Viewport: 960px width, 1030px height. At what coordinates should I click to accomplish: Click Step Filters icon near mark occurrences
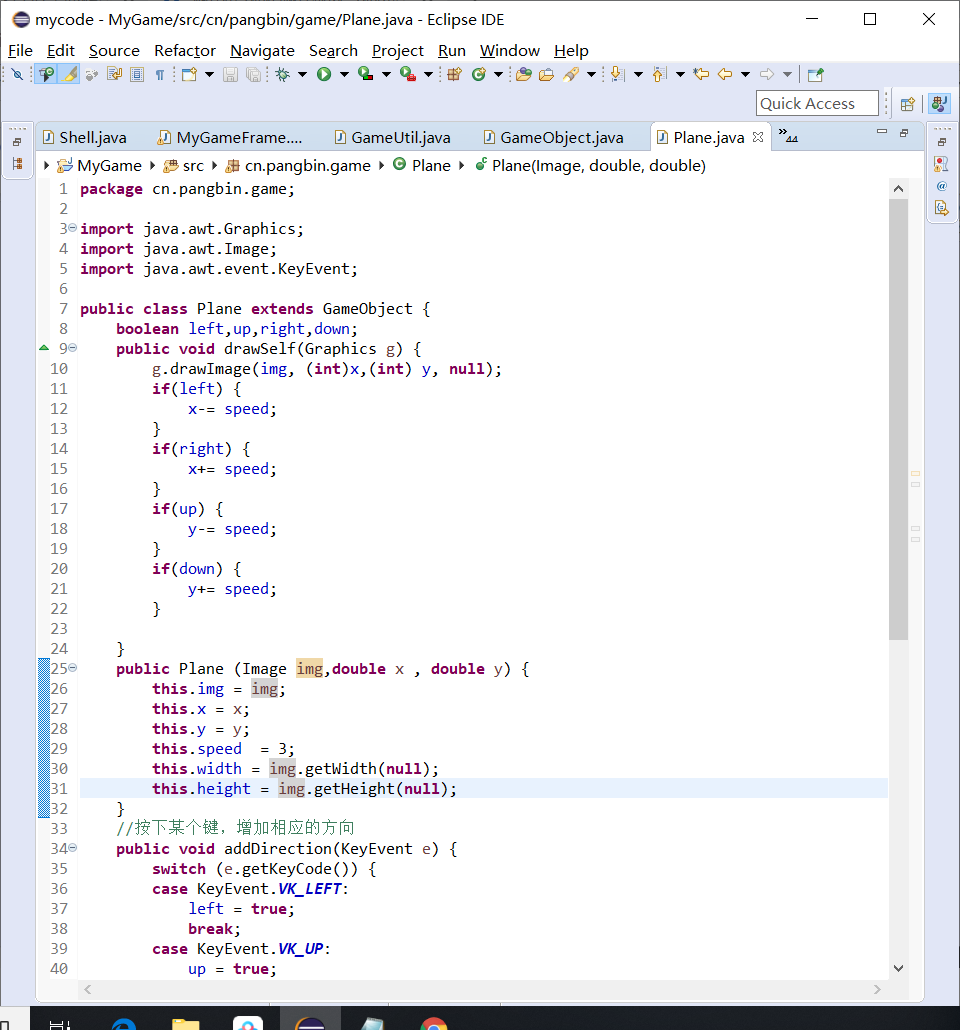click(91, 74)
